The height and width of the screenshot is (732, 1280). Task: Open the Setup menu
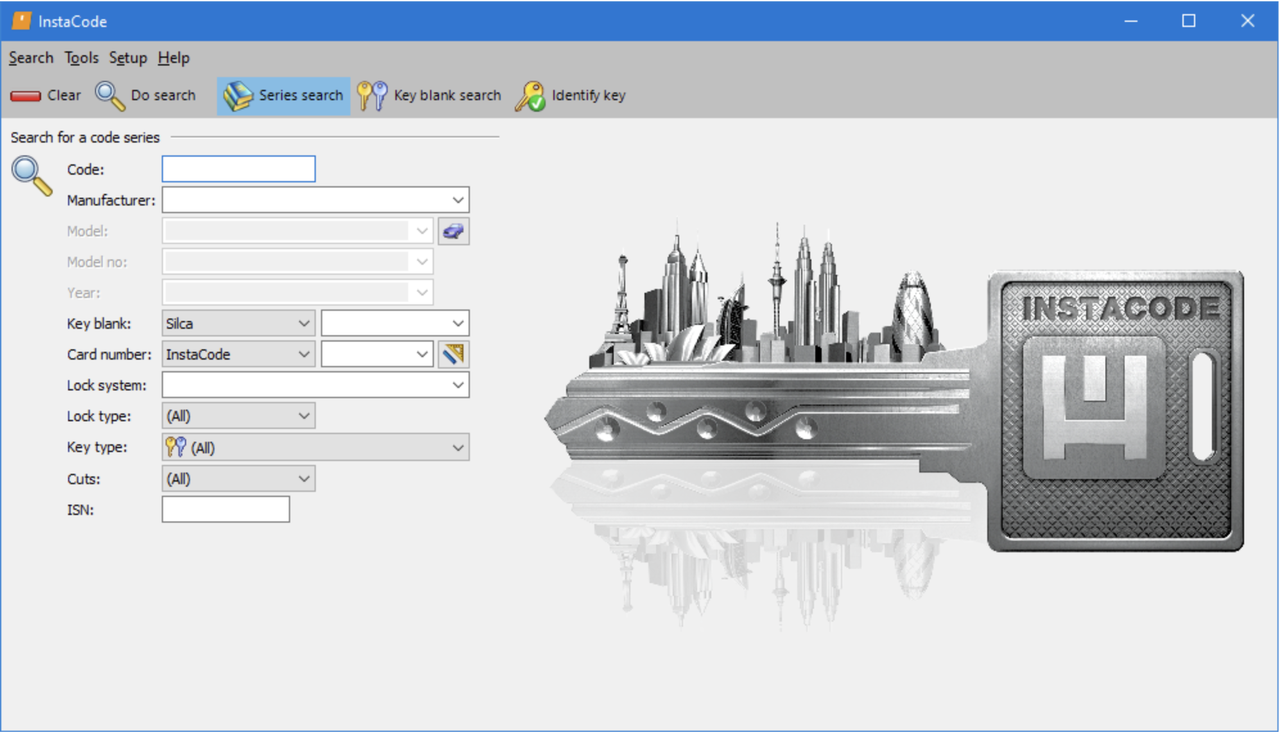(x=128, y=58)
